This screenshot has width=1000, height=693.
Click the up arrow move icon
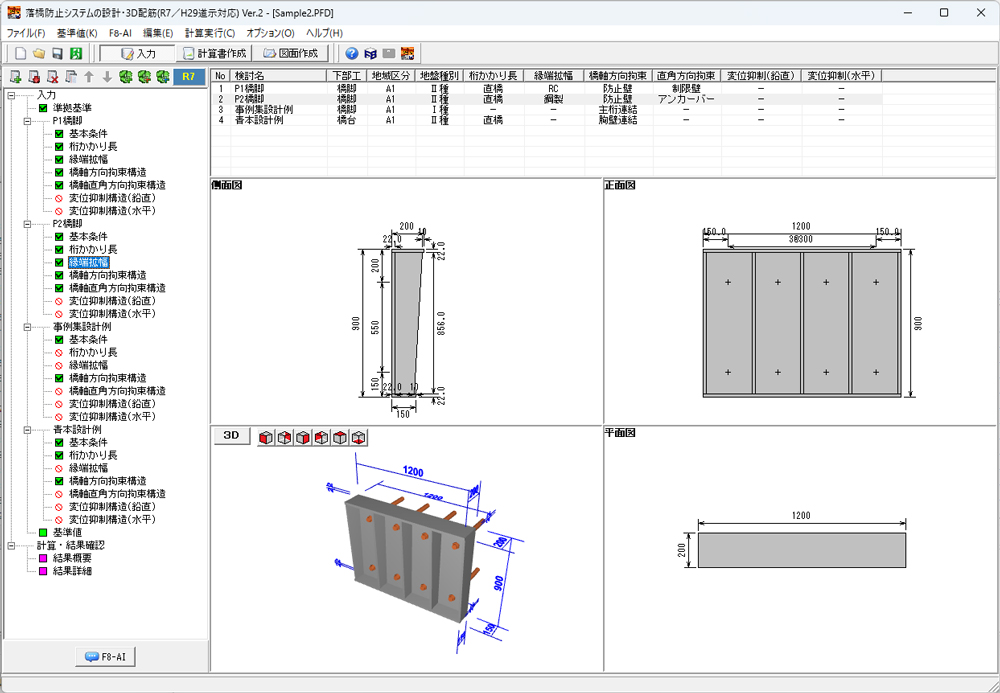[x=89, y=77]
